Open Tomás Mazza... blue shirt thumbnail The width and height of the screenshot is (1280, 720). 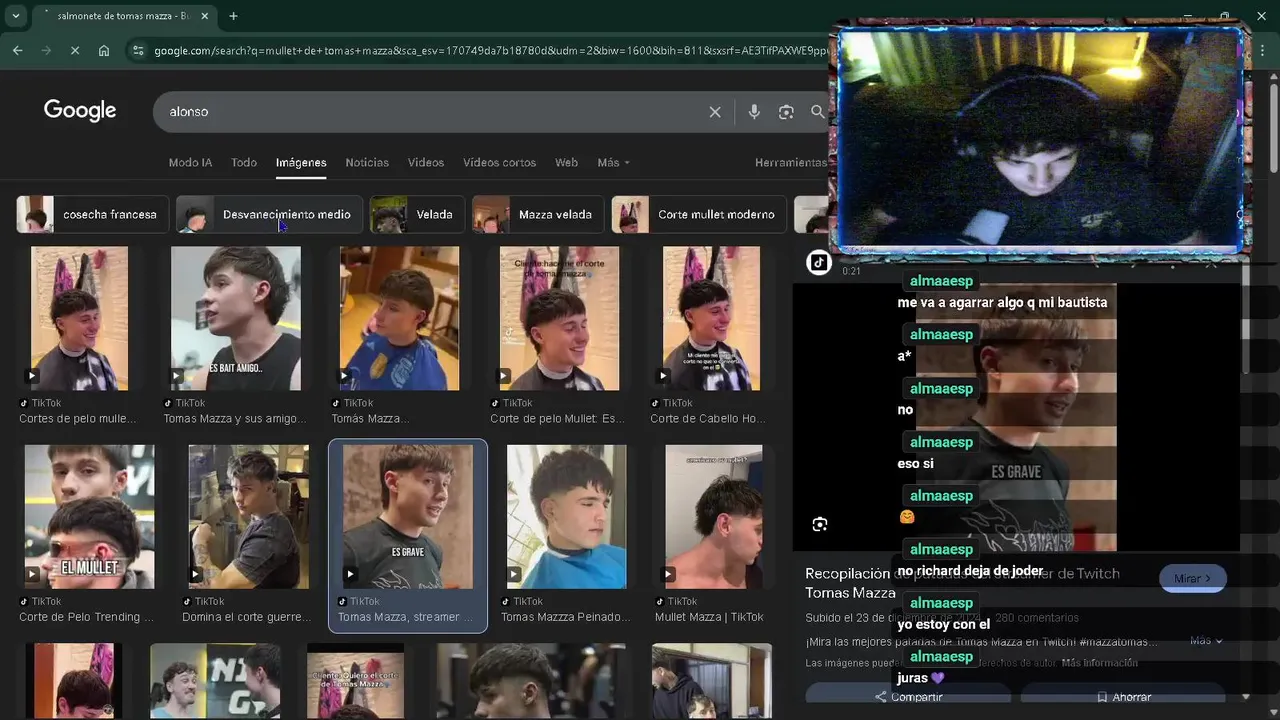[399, 318]
